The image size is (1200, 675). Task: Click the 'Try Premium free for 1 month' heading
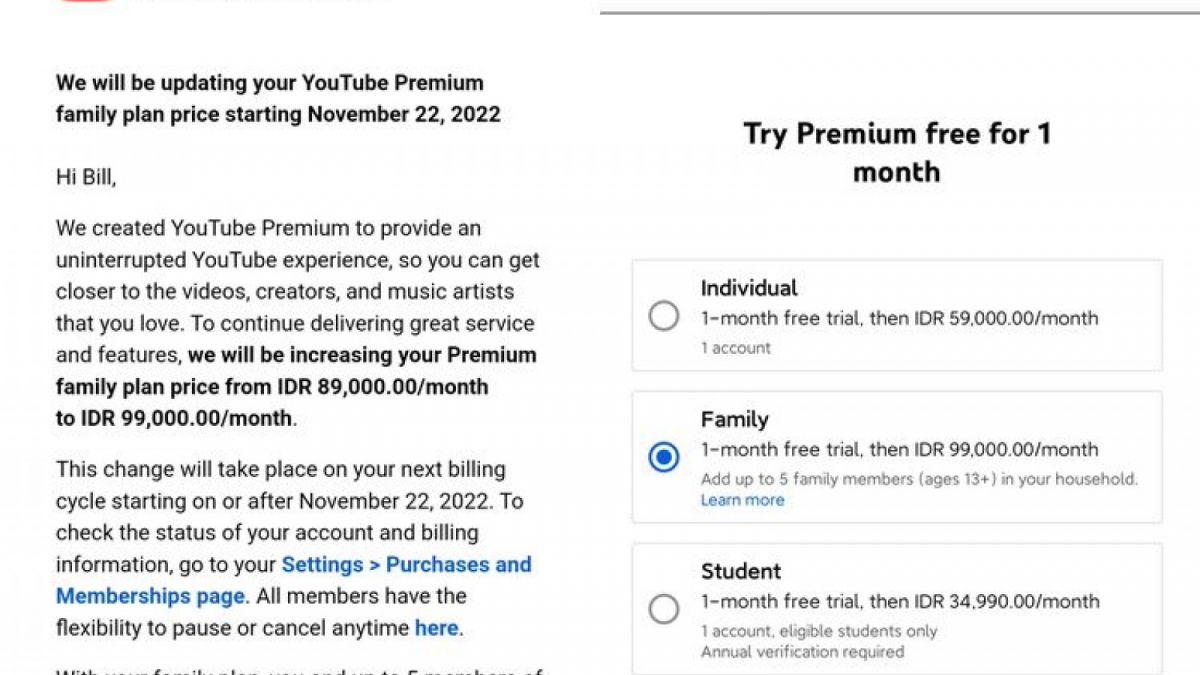pyautogui.click(x=897, y=152)
